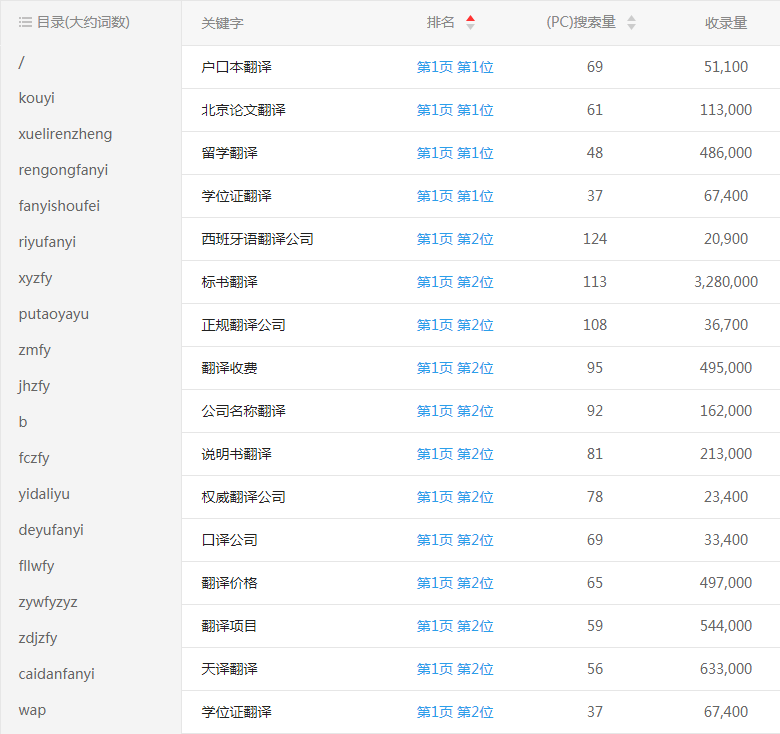Screen dimensions: 780x734
Task: Click the list icon beside 目录 header
Action: 25,22
